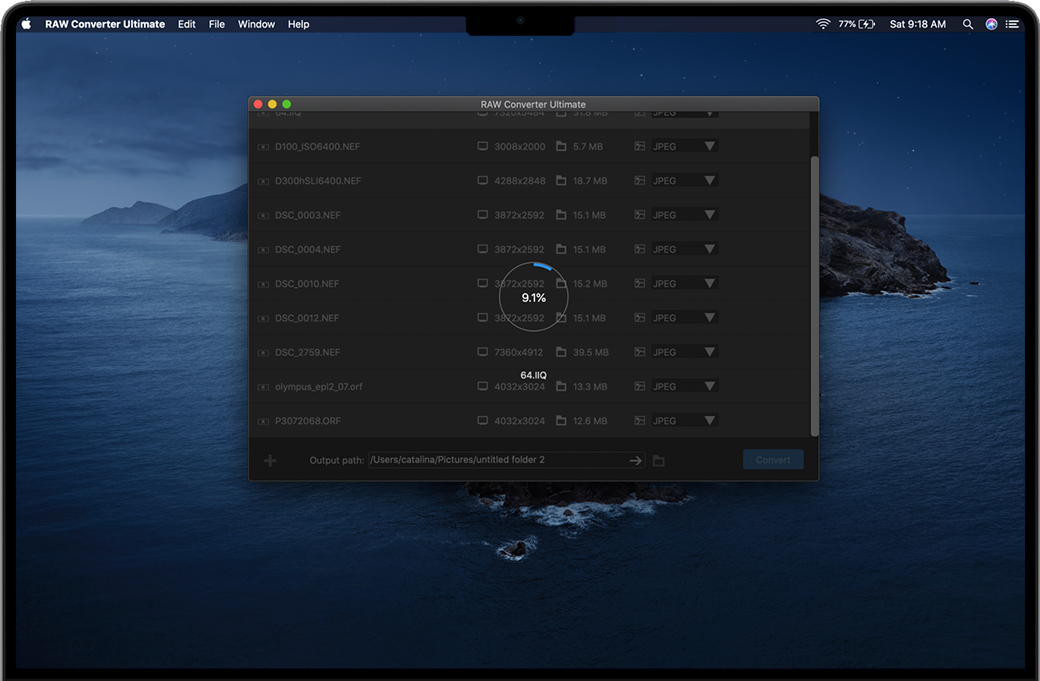Open the format dropdown for DSC_0004.NEF

click(x=709, y=250)
